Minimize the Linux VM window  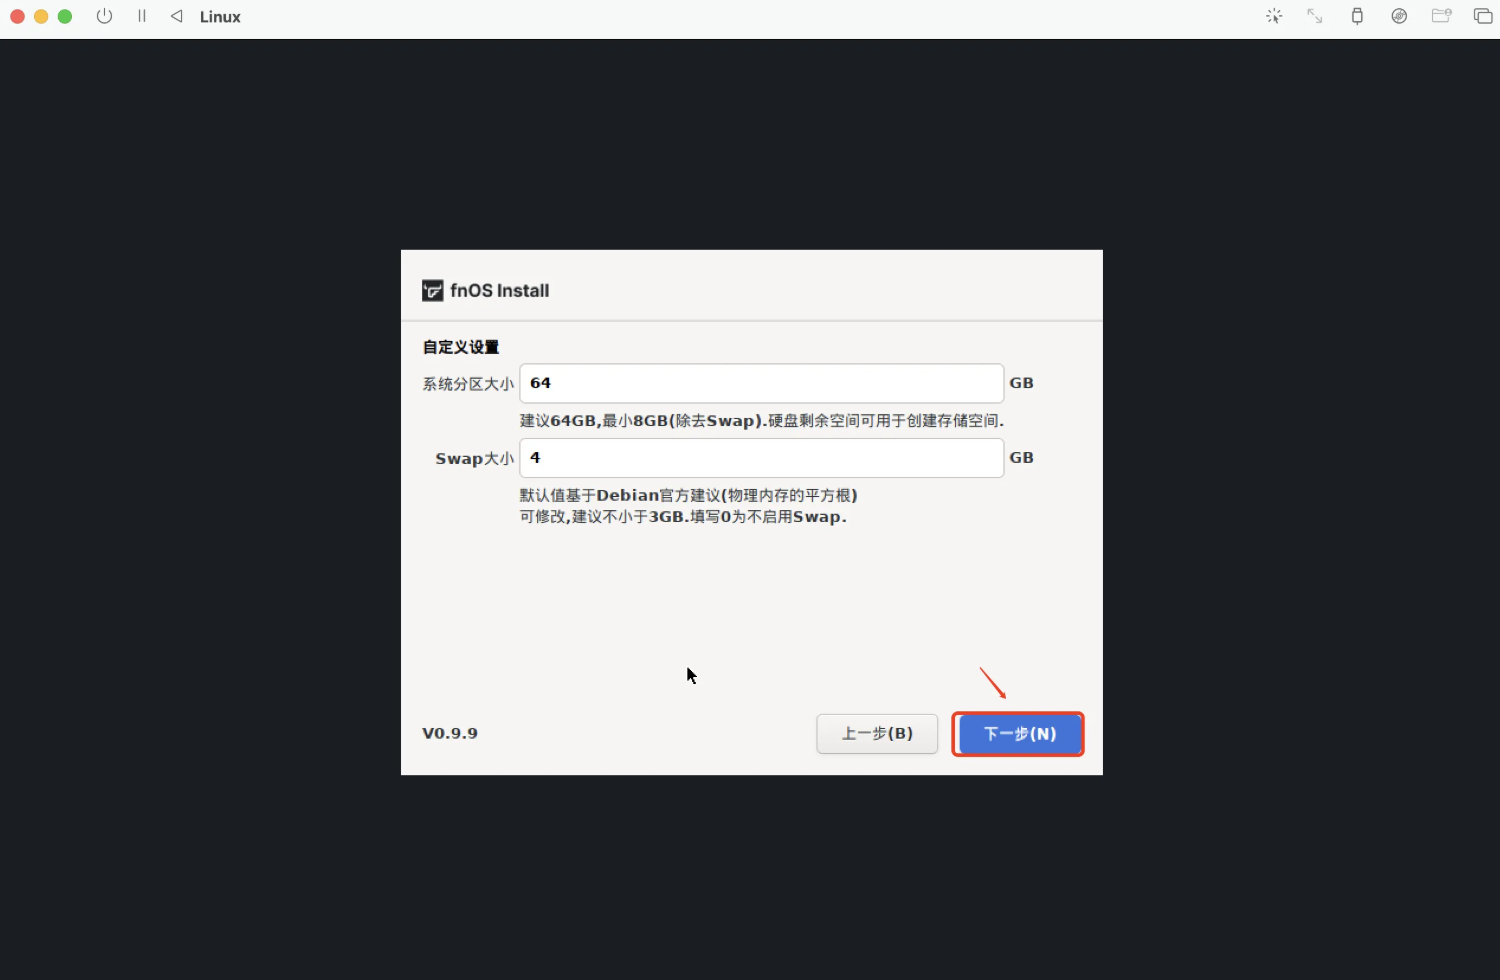tap(41, 16)
